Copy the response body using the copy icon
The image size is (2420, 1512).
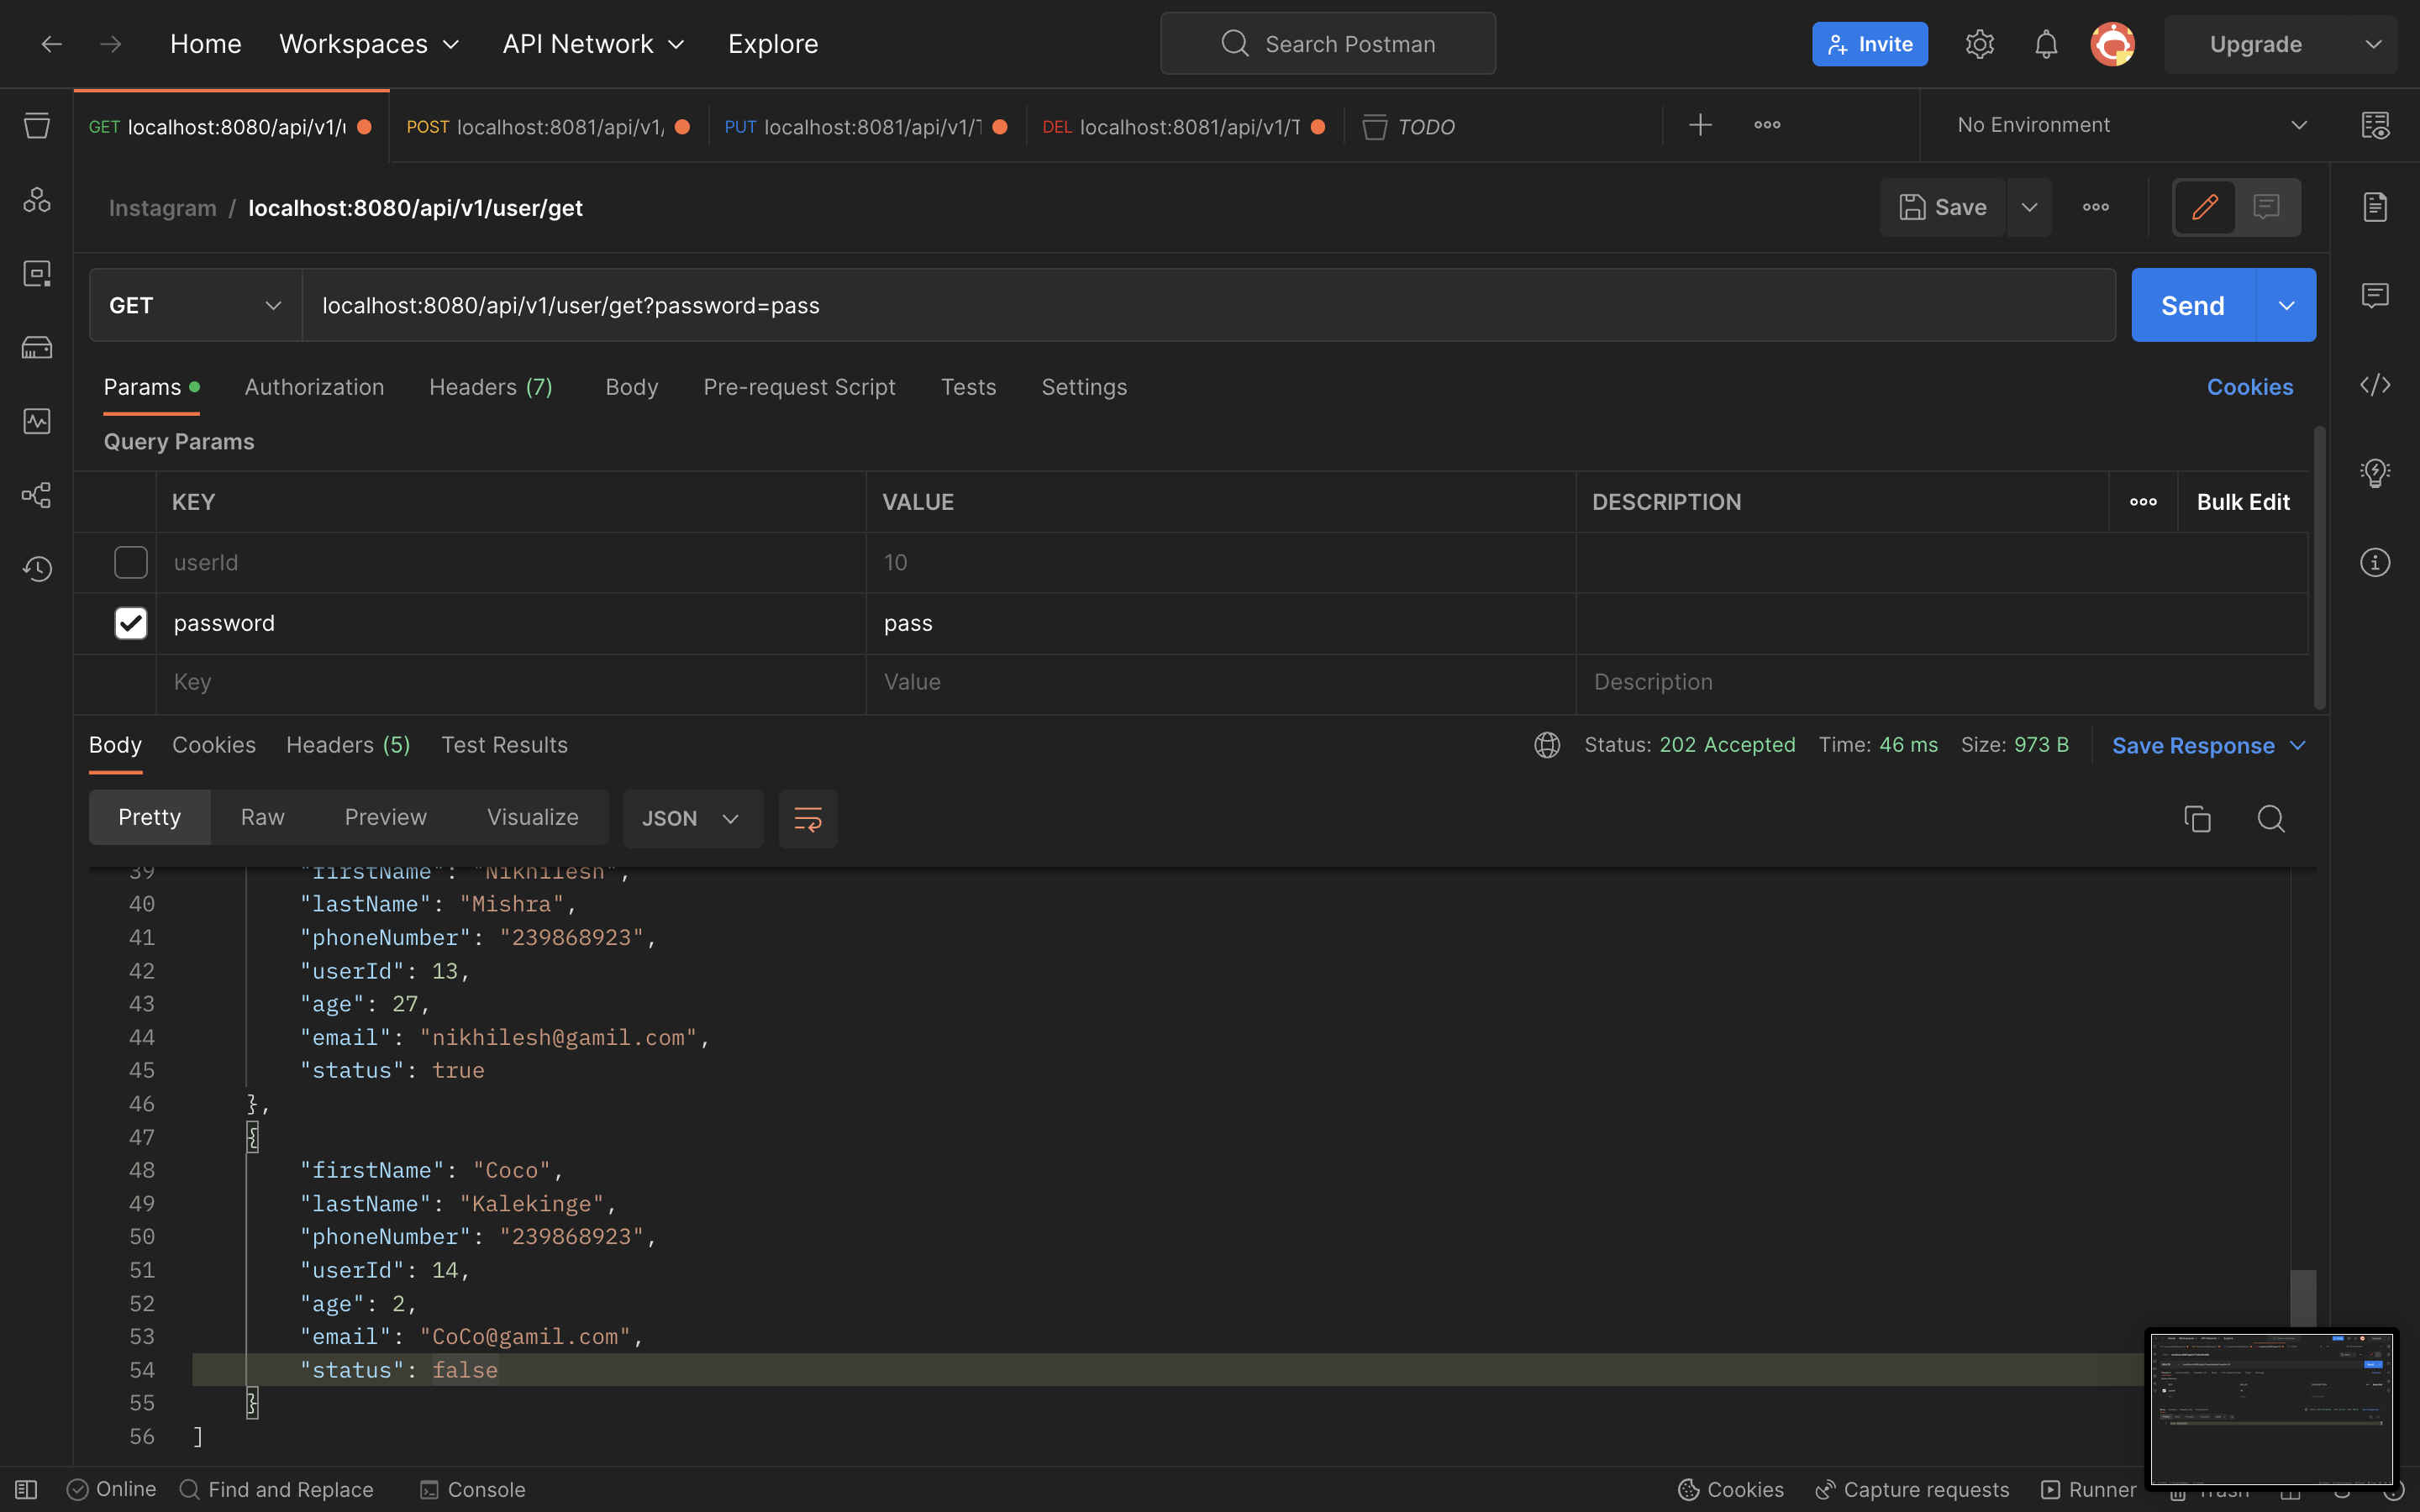pyautogui.click(x=2197, y=819)
